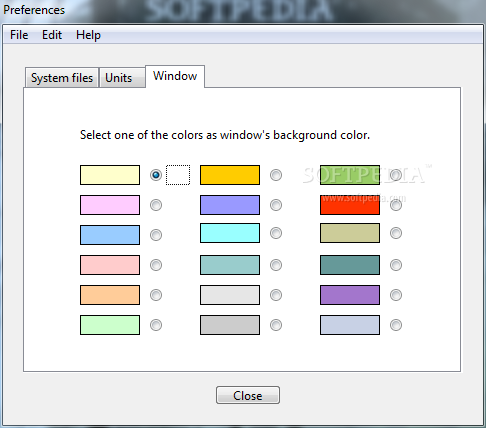Image resolution: width=486 pixels, height=428 pixels.
Task: Choose the salmon pink radio button
Action: coord(156,265)
